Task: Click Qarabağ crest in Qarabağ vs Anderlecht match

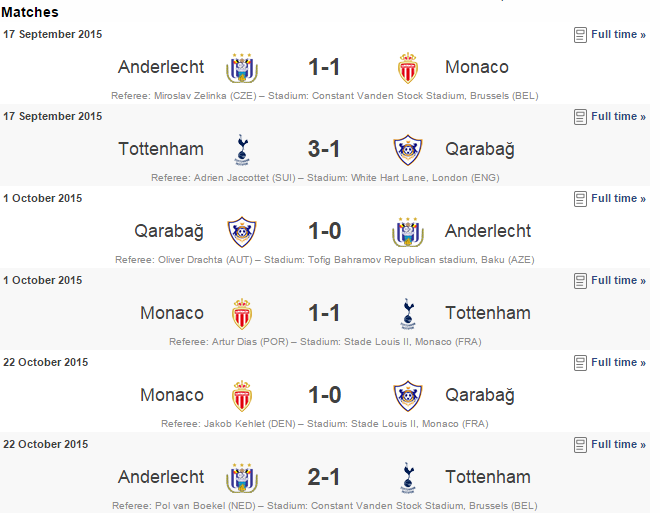Action: coord(242,232)
